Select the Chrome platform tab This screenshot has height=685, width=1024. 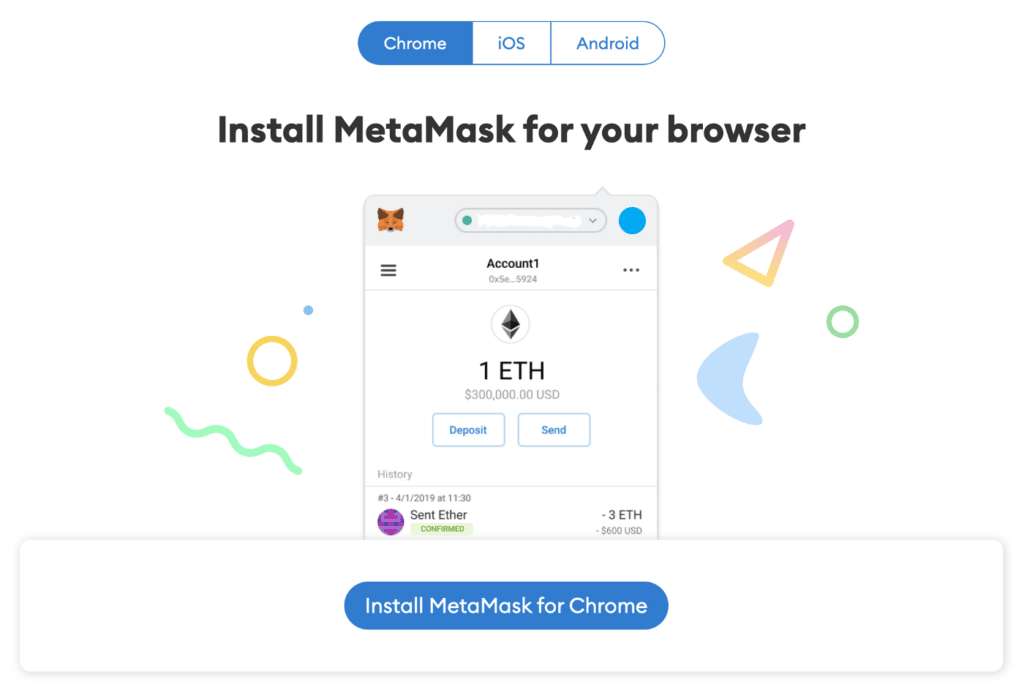[x=415, y=43]
